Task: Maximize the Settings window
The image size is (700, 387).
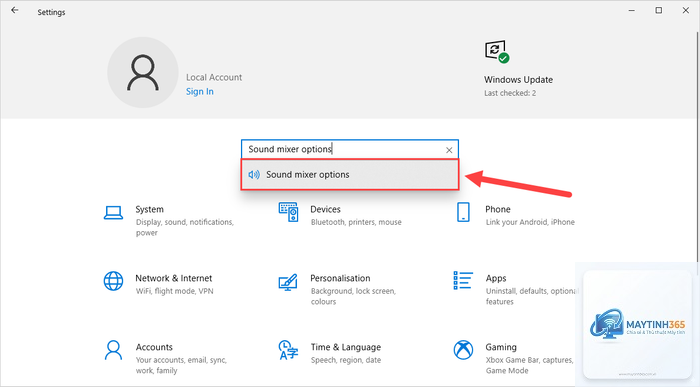Action: click(658, 10)
